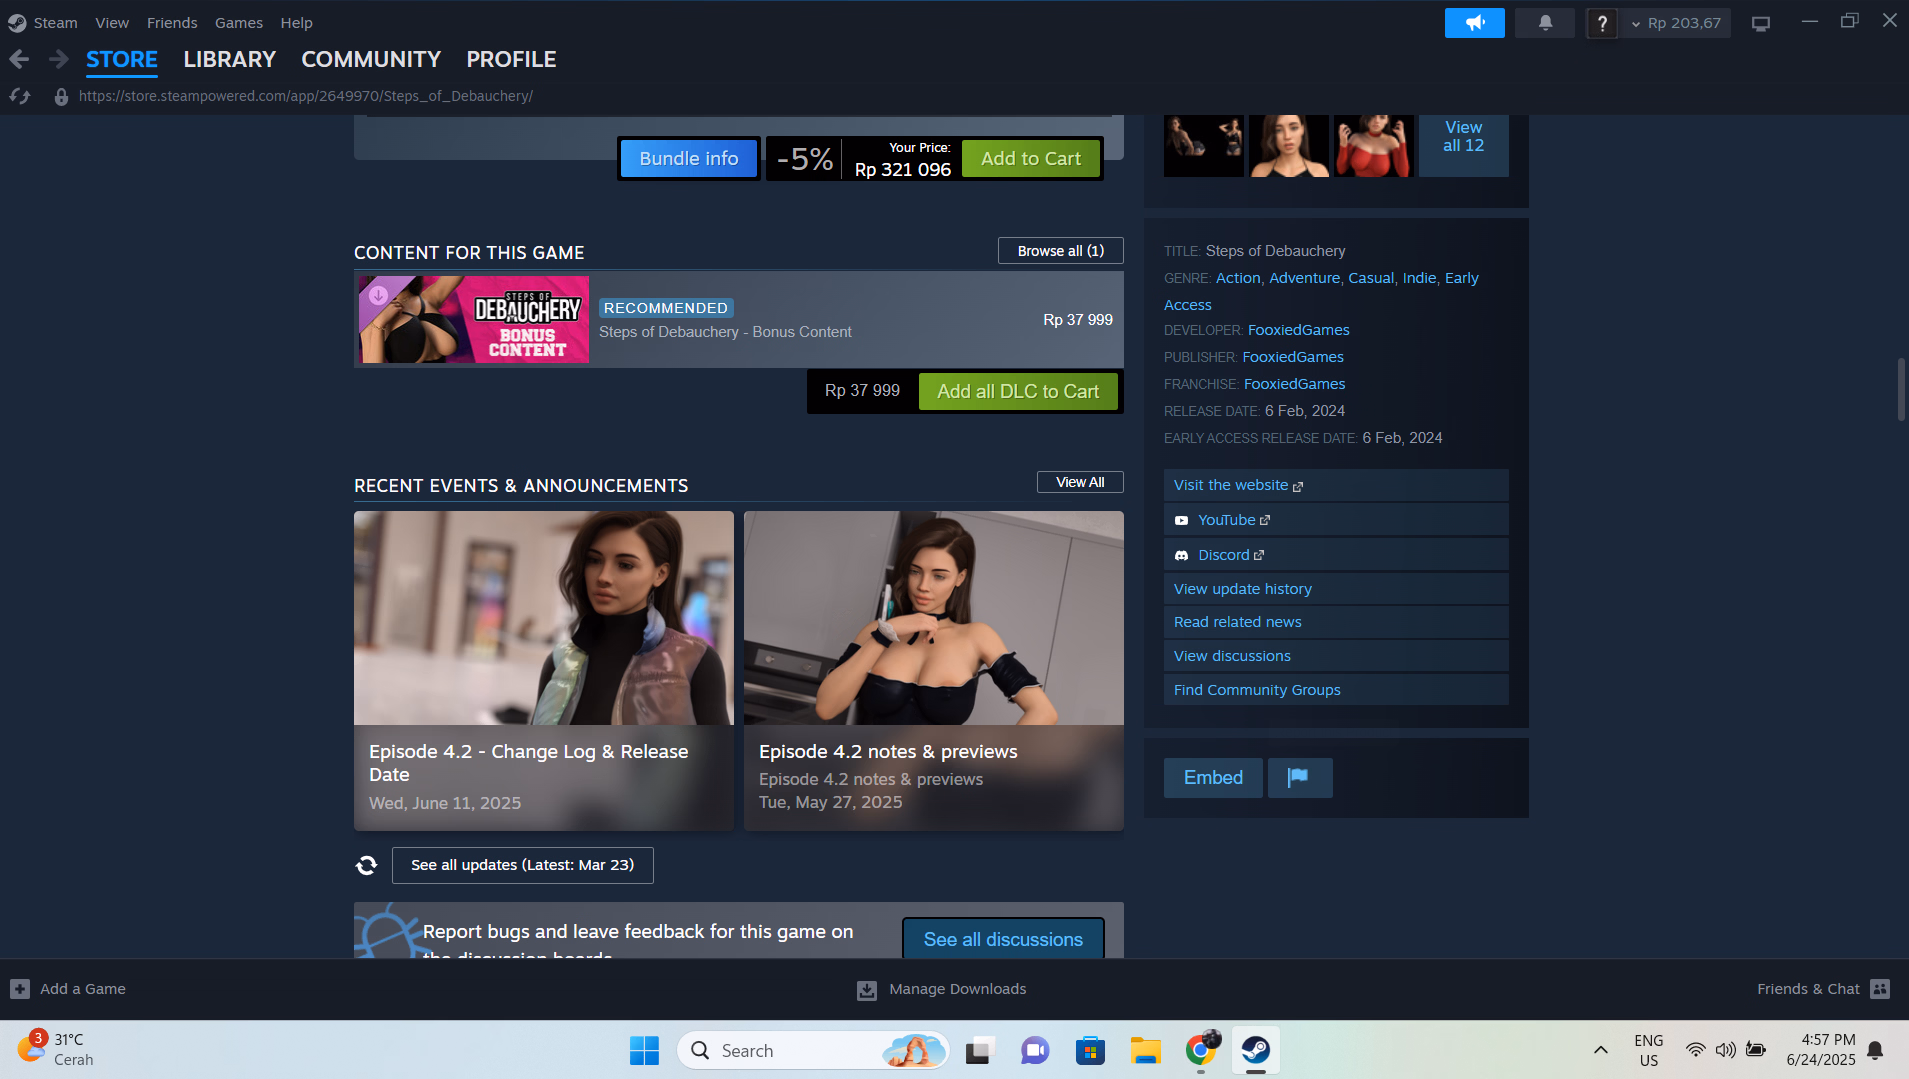Switch to the PROFILE tab
The width and height of the screenshot is (1909, 1079).
click(x=511, y=59)
